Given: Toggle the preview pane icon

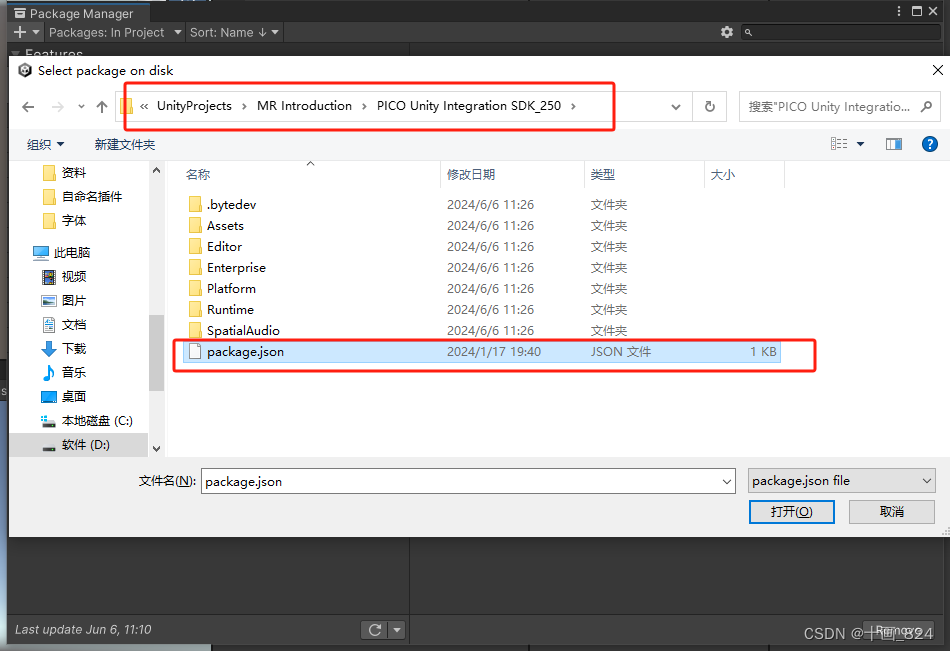Looking at the screenshot, I should click(894, 144).
